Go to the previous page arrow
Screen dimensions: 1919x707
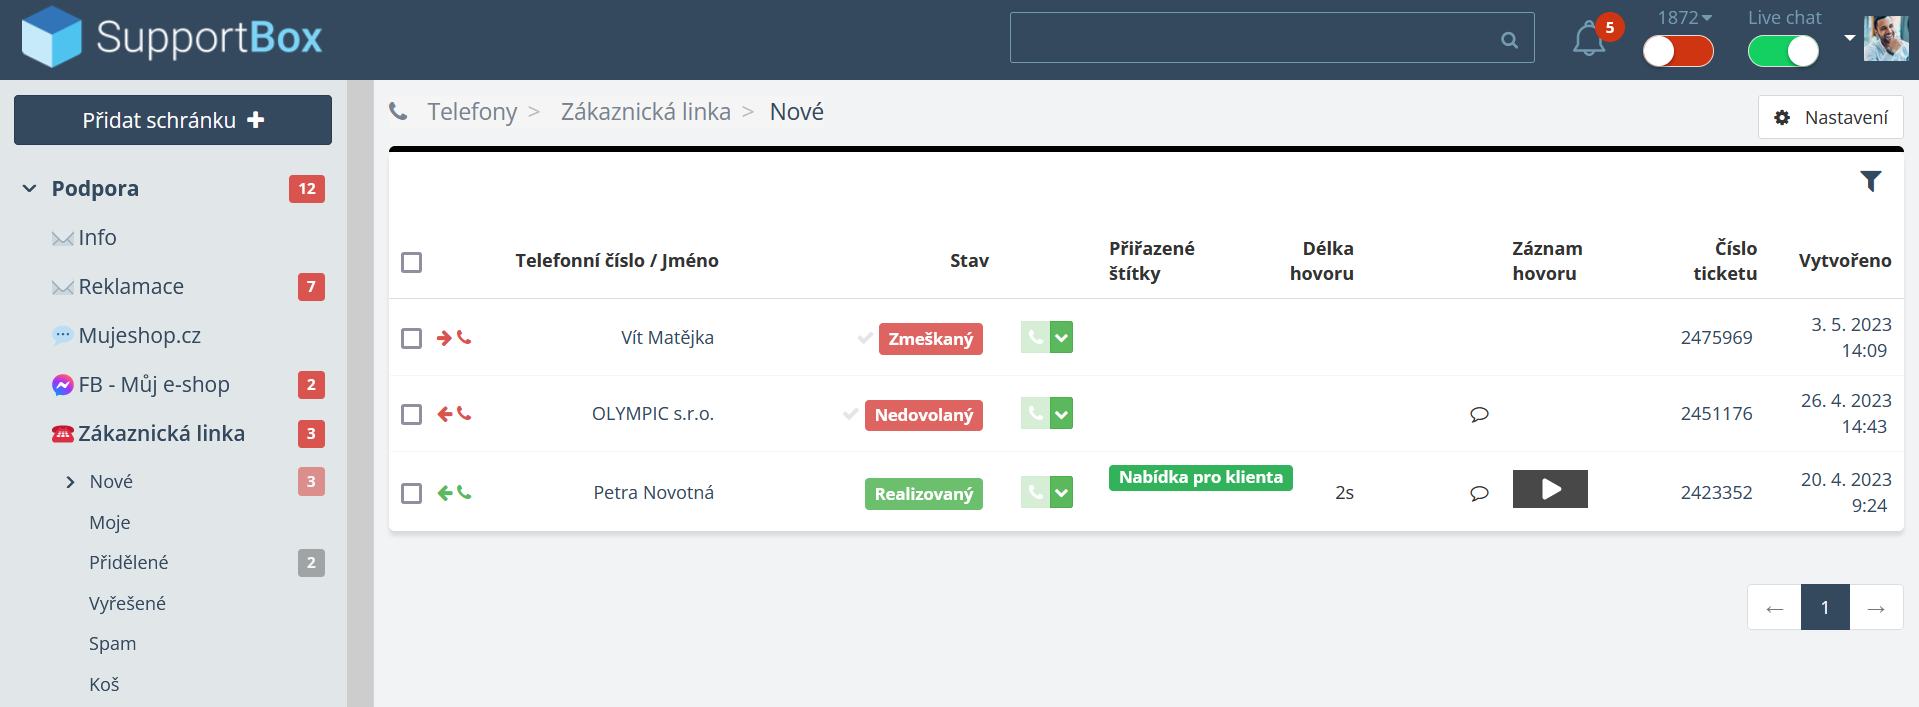click(x=1774, y=607)
